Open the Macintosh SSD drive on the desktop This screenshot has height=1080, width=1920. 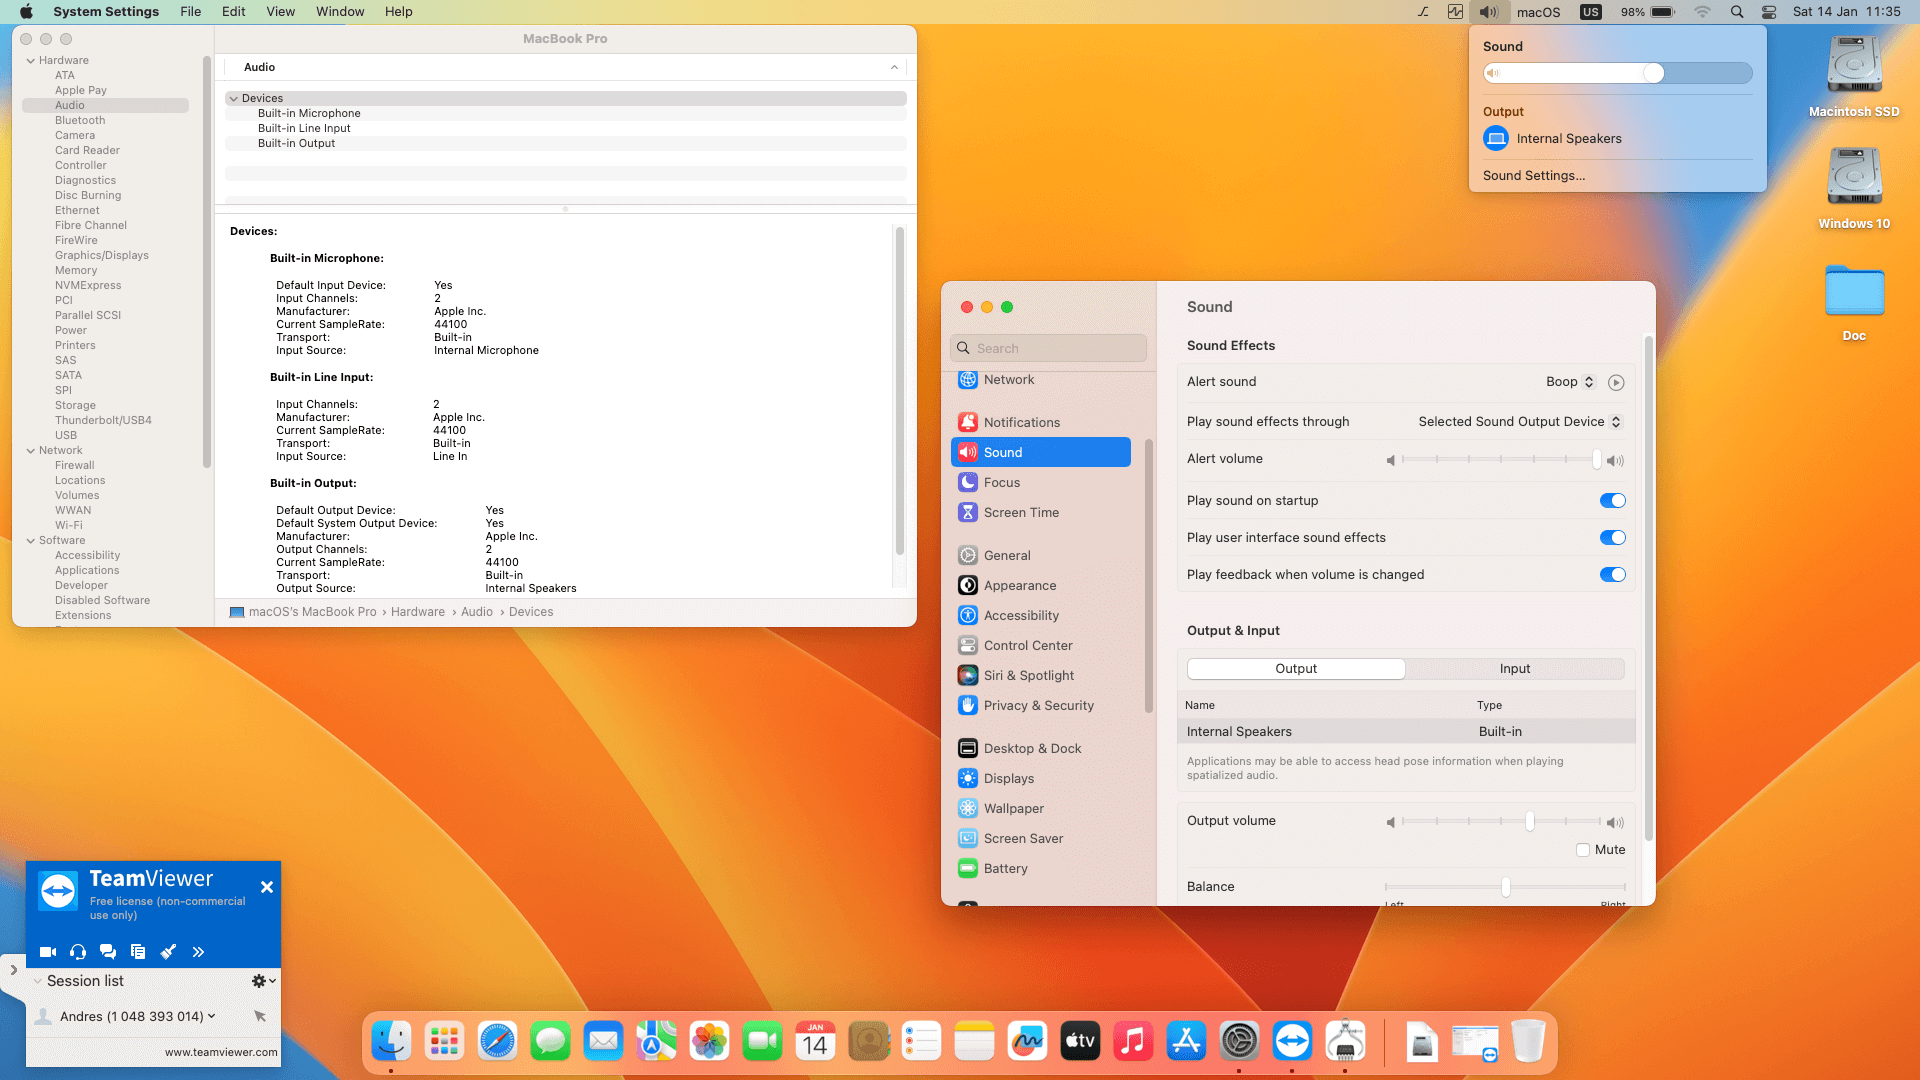tap(1854, 77)
